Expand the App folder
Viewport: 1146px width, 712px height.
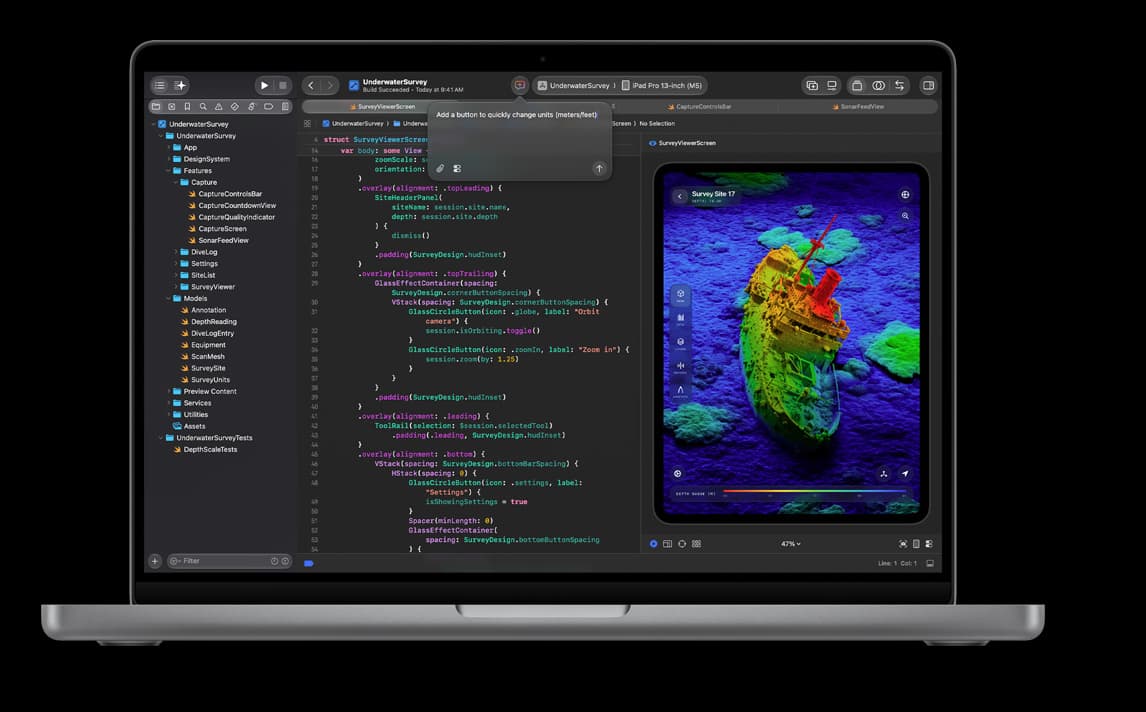(x=169, y=148)
